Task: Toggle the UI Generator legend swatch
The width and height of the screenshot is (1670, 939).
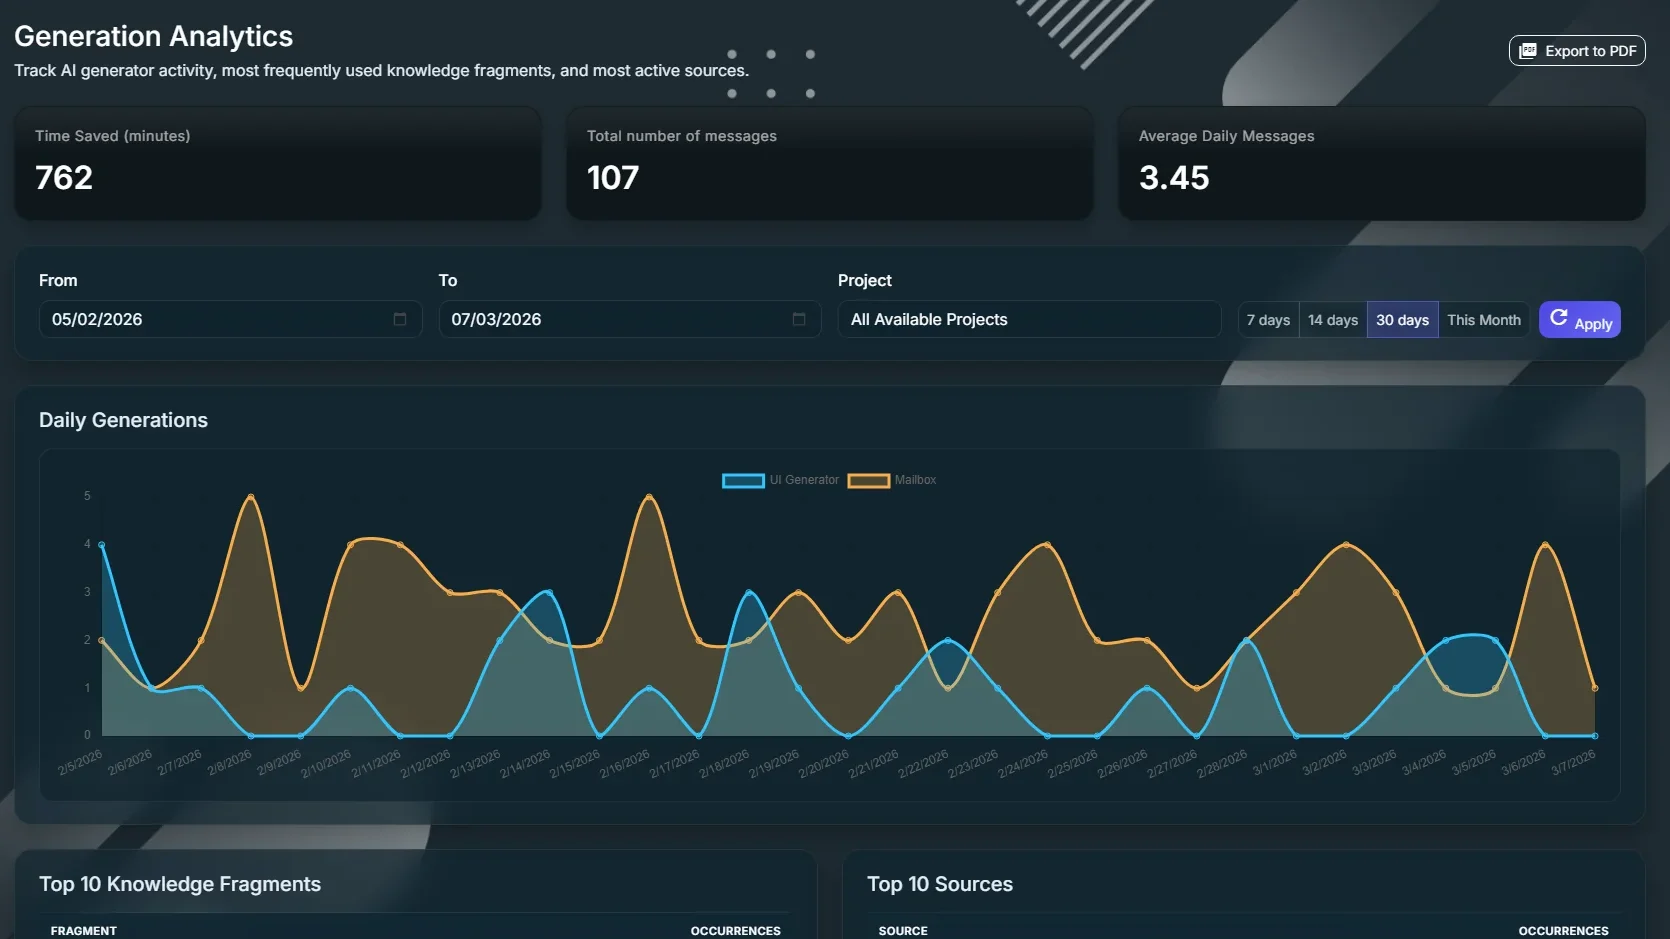Action: [743, 480]
